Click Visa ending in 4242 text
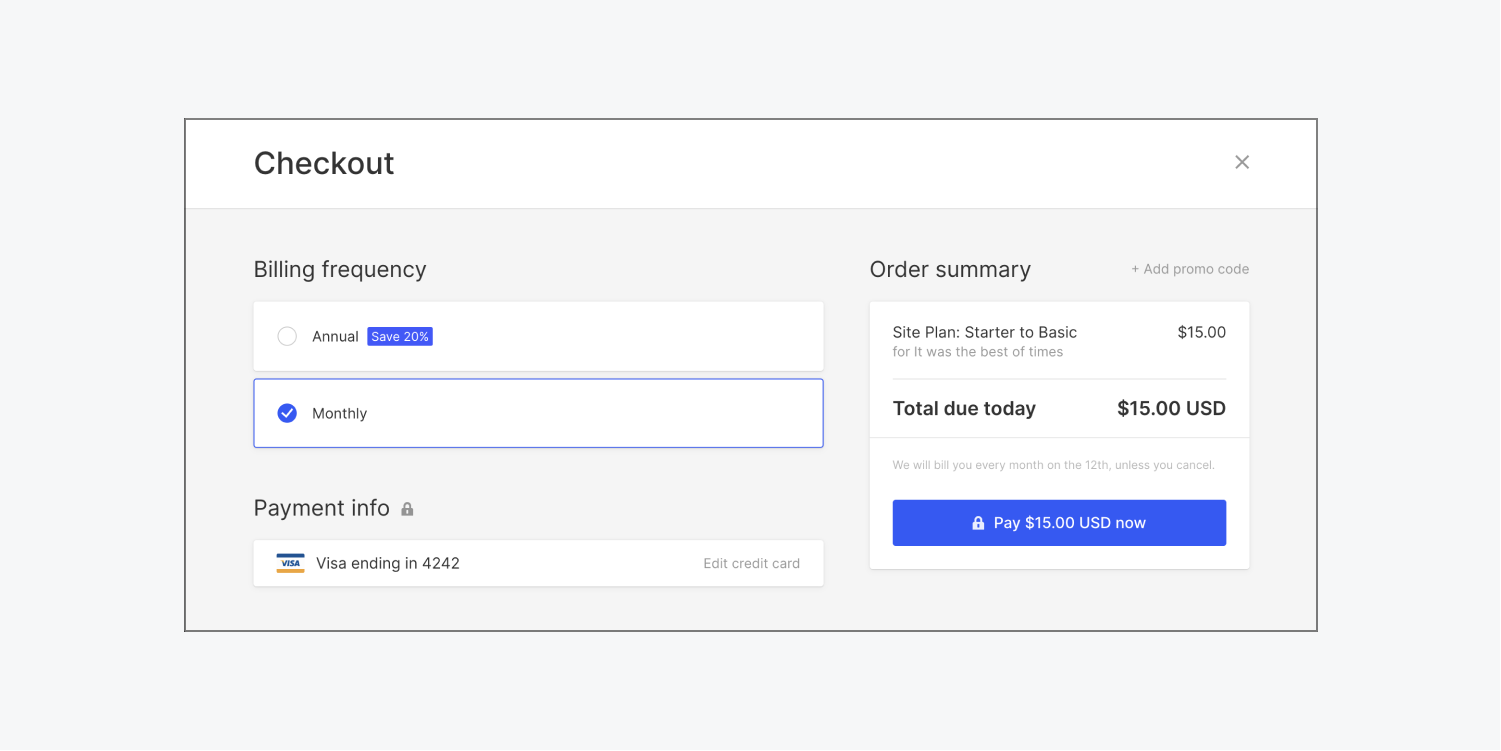 click(x=388, y=563)
